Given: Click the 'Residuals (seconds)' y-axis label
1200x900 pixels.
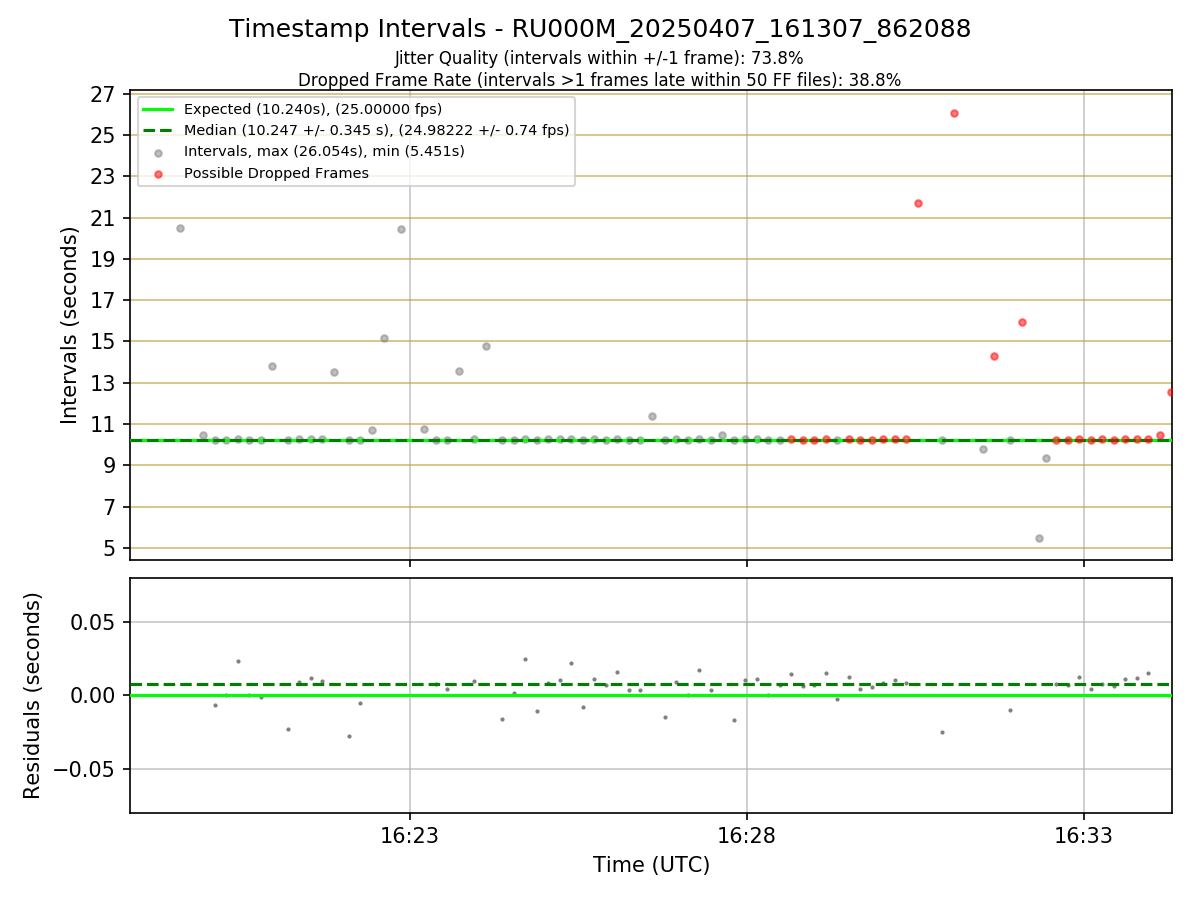Looking at the screenshot, I should [33, 695].
